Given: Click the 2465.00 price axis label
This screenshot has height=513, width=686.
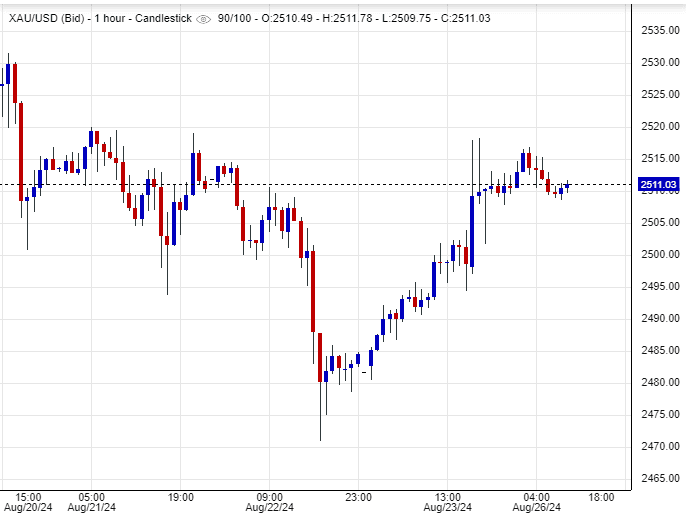Looking at the screenshot, I should tap(658, 478).
